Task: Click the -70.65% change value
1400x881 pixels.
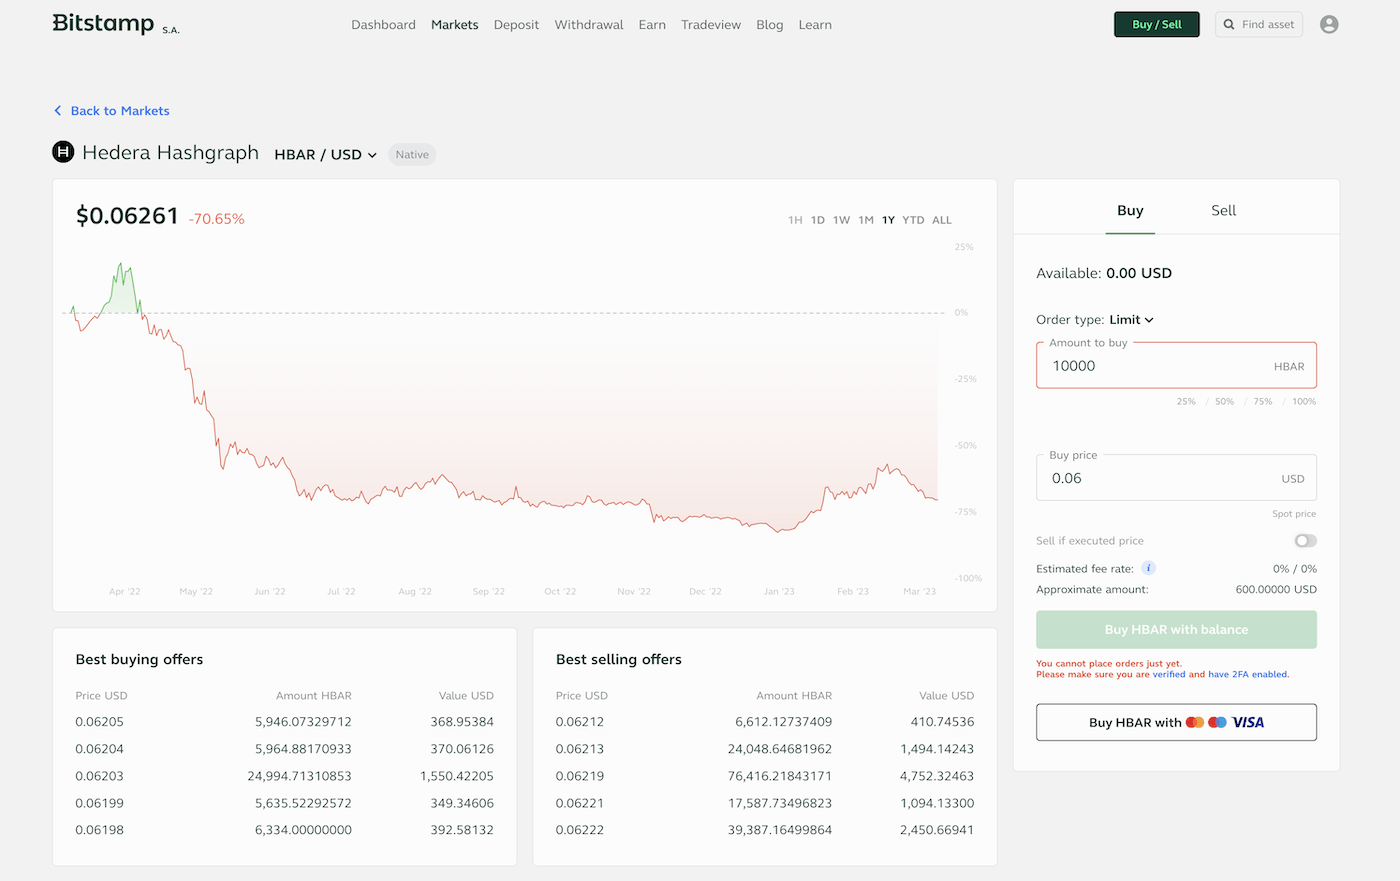Action: pos(217,219)
